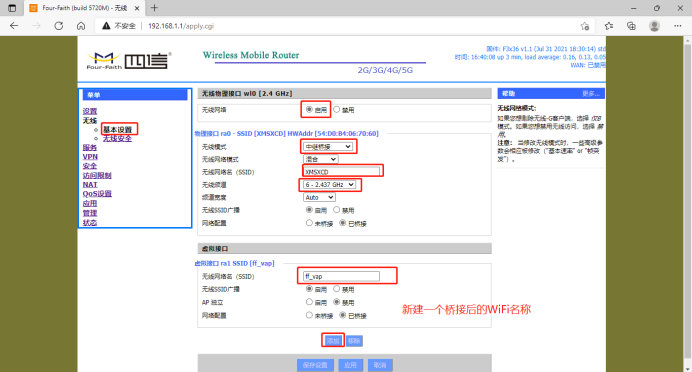
Task: Click the browser back arrow icon
Action: coord(14,26)
